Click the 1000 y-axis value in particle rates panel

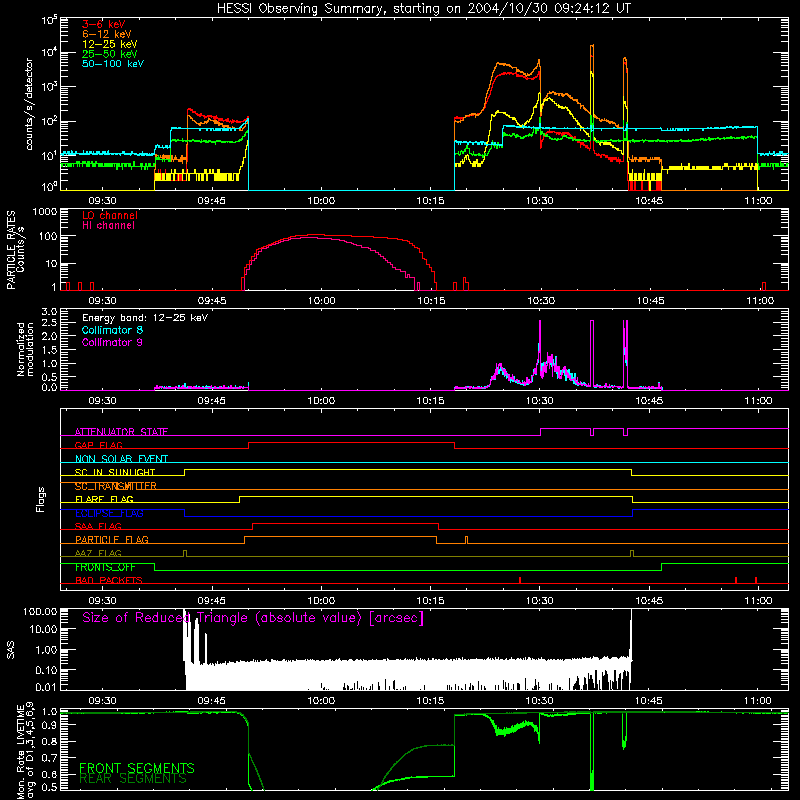coord(45,212)
